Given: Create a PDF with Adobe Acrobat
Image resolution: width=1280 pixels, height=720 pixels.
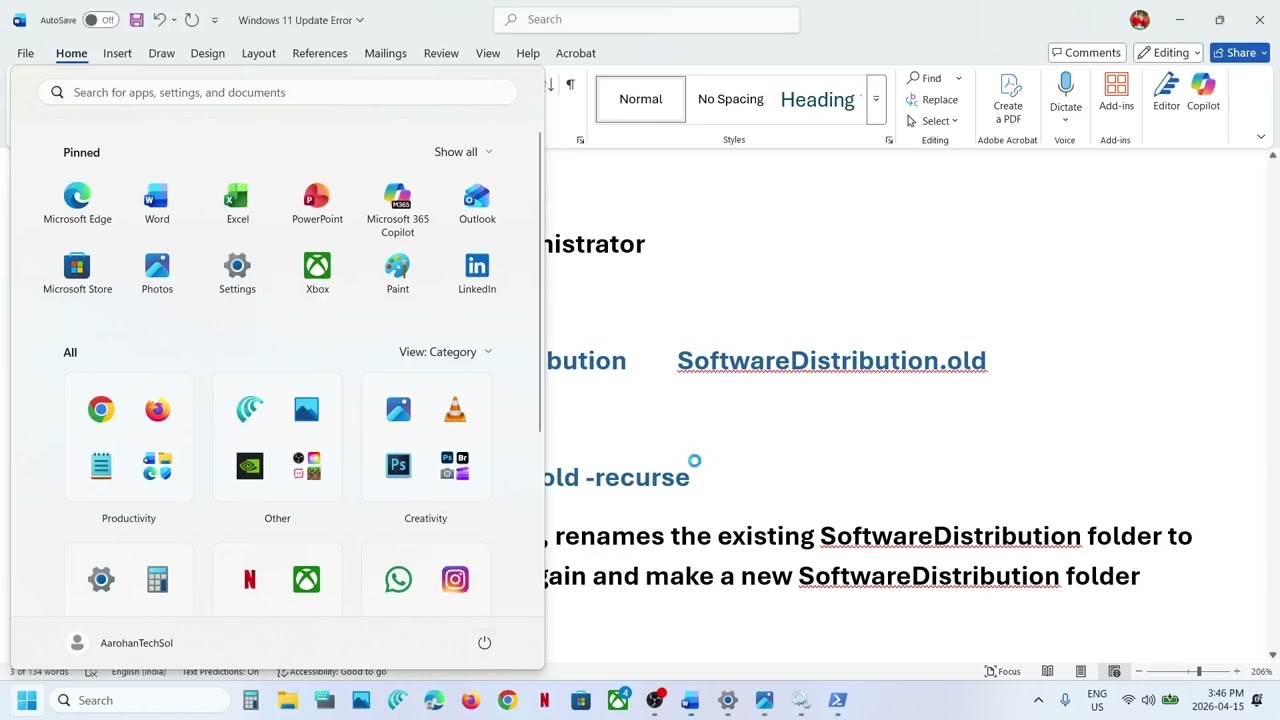Looking at the screenshot, I should [x=1008, y=98].
